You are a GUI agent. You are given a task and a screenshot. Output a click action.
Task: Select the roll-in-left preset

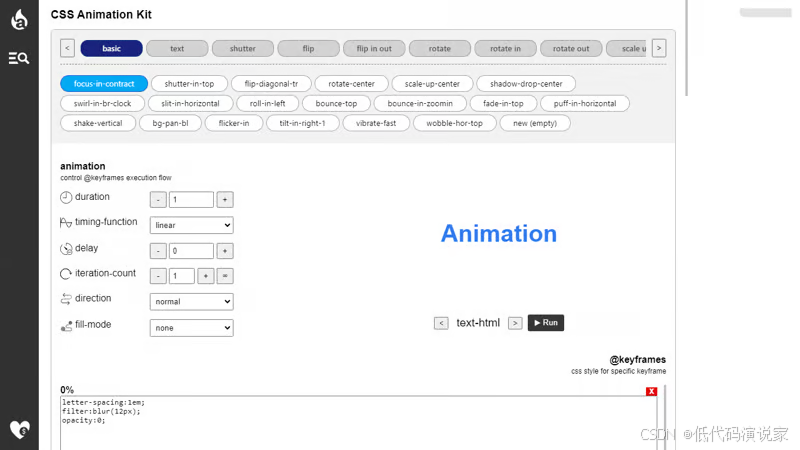(x=267, y=104)
